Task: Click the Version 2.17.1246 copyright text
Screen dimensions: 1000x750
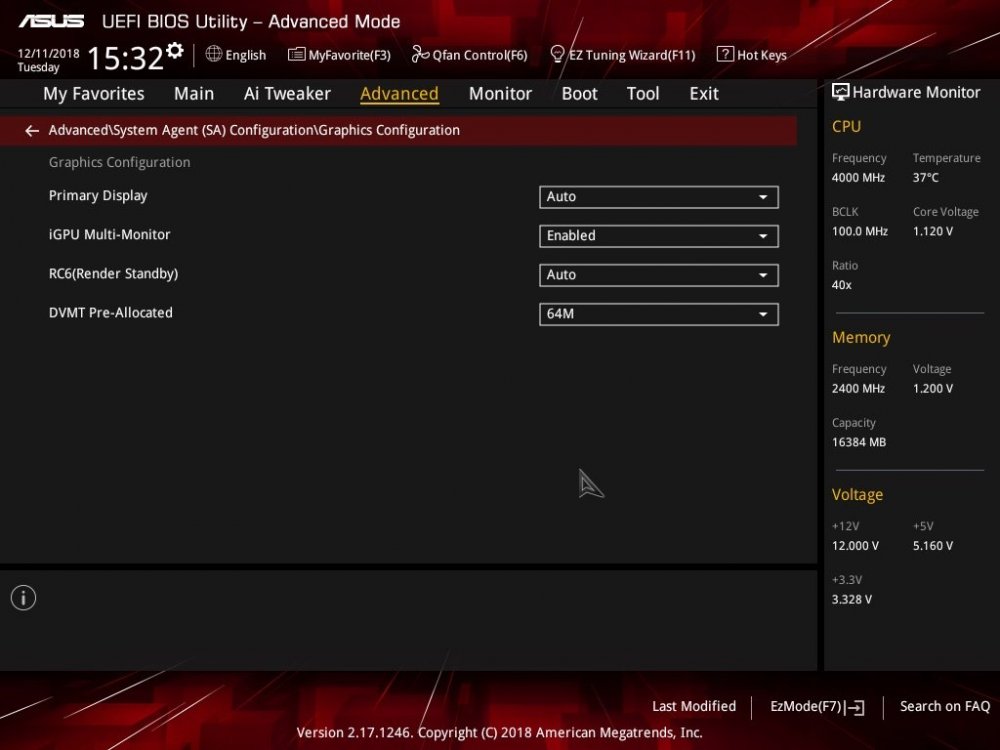Action: [x=499, y=732]
